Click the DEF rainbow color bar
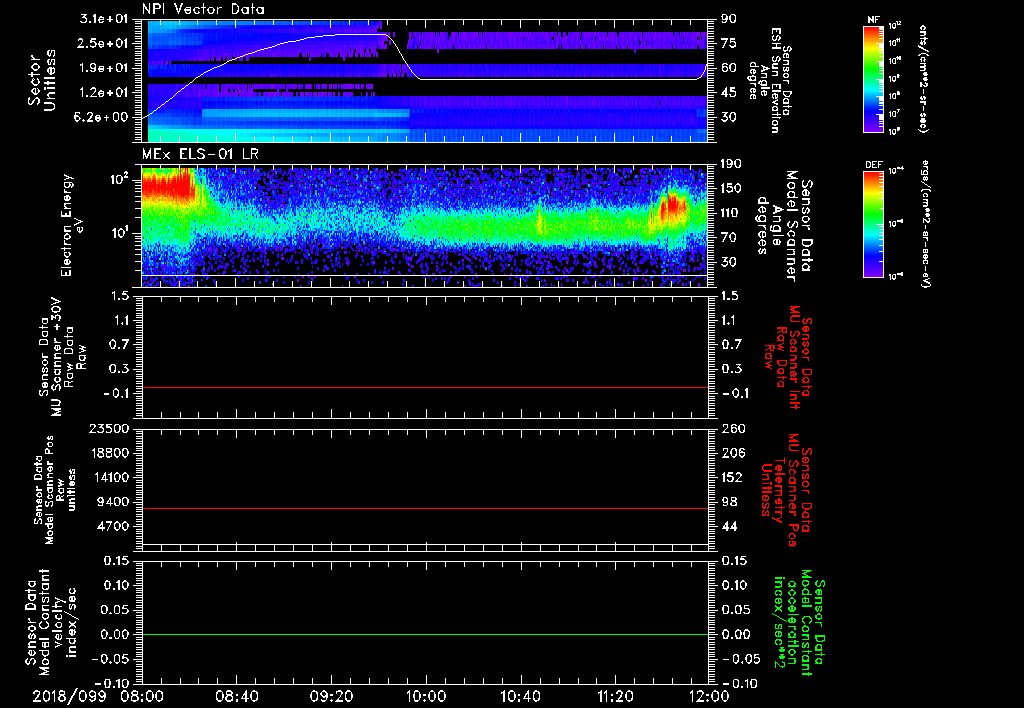 click(x=874, y=224)
